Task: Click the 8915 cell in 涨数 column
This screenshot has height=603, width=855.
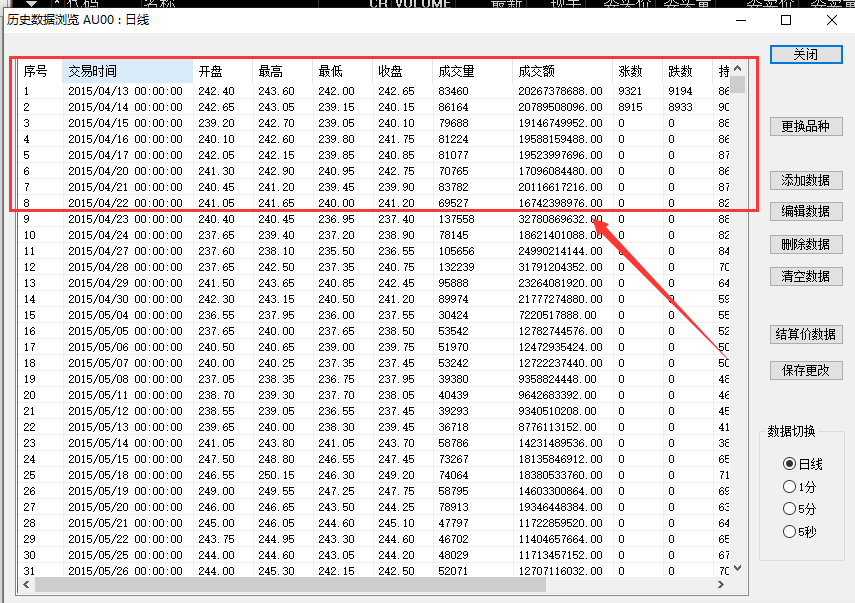Action: (x=630, y=107)
